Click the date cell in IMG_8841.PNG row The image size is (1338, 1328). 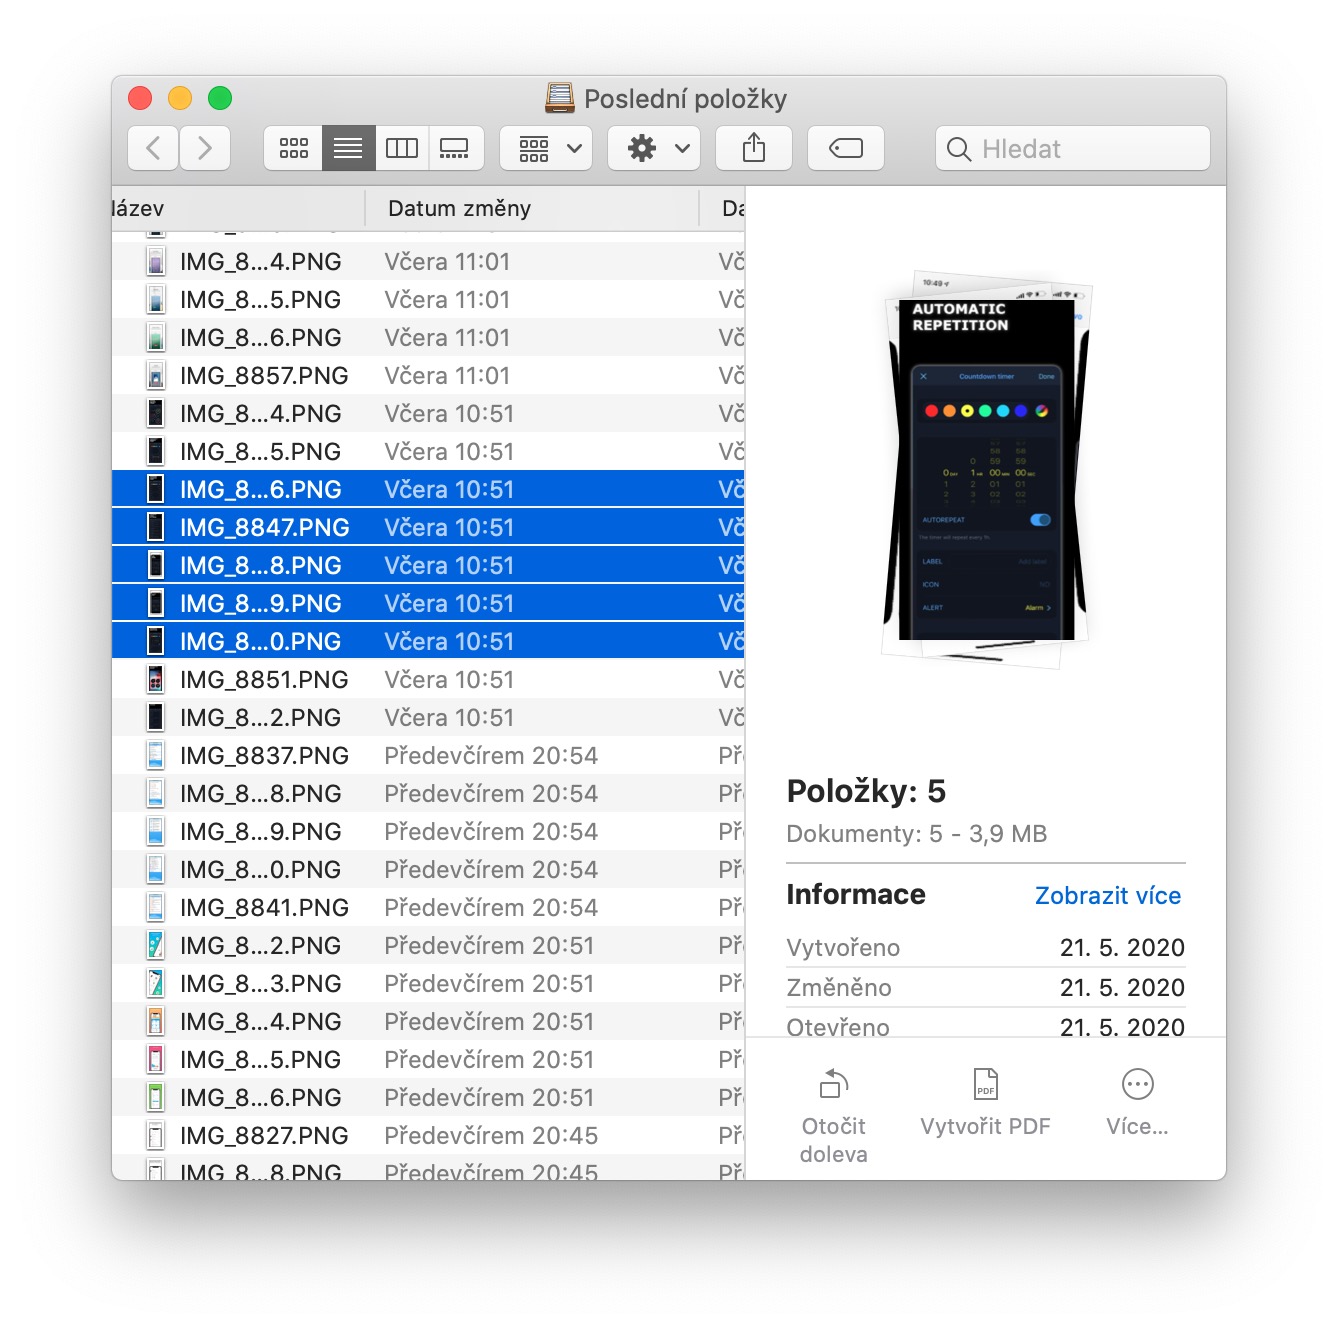pos(491,908)
